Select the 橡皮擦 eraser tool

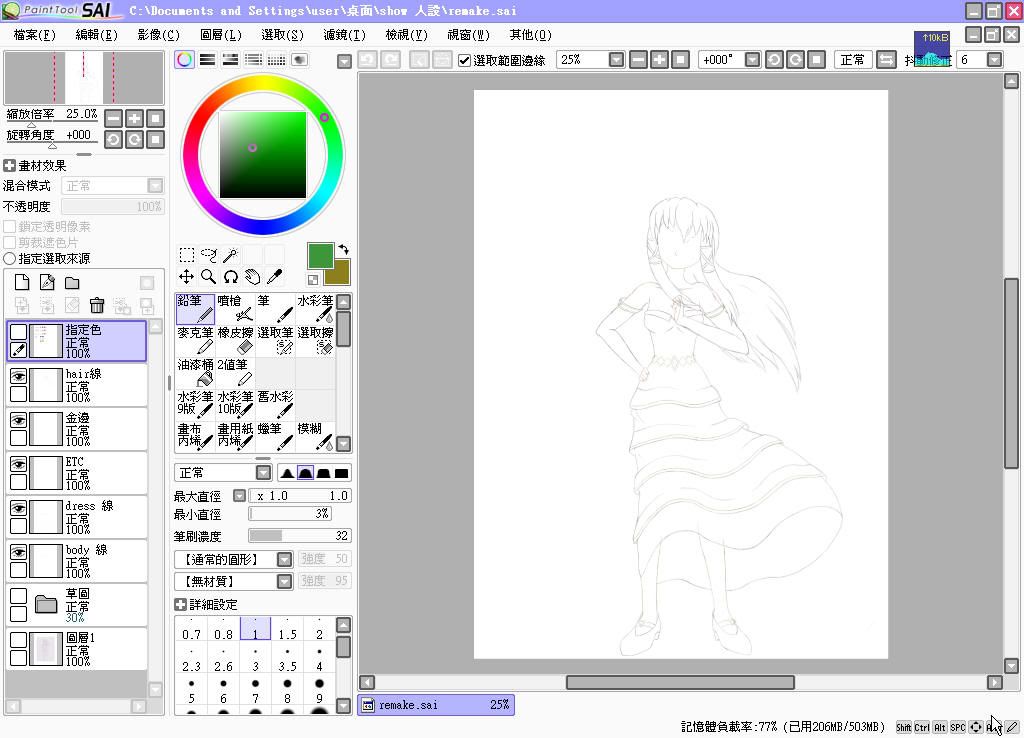pyautogui.click(x=235, y=340)
